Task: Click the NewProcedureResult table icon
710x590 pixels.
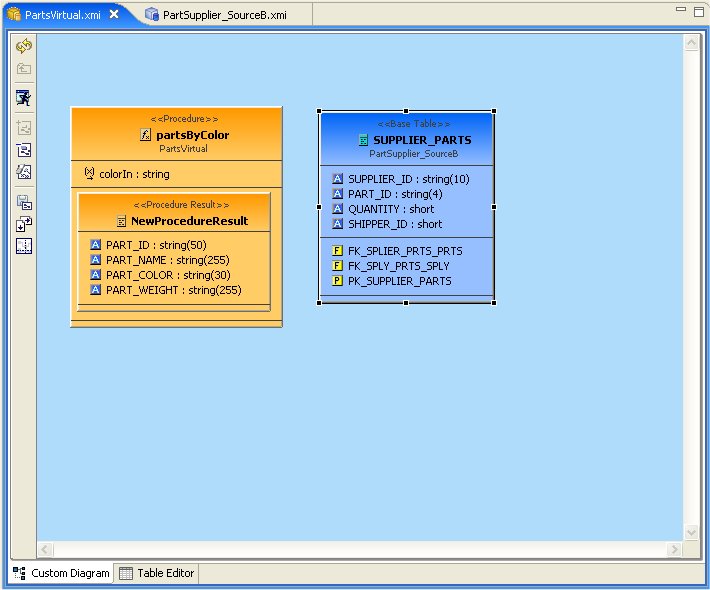Action: click(x=121, y=221)
